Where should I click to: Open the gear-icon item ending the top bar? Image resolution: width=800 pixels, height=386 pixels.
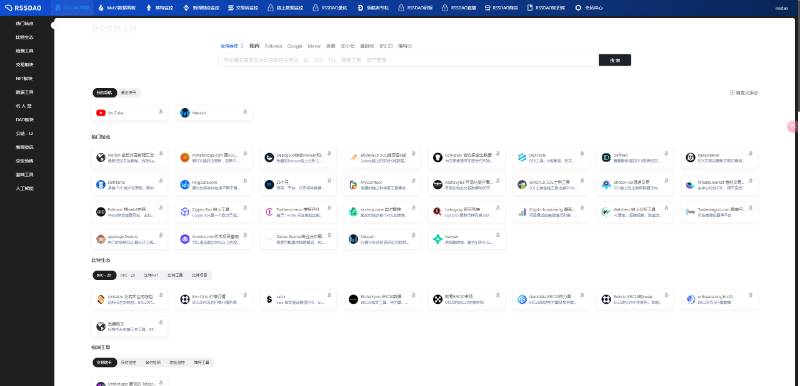point(589,8)
